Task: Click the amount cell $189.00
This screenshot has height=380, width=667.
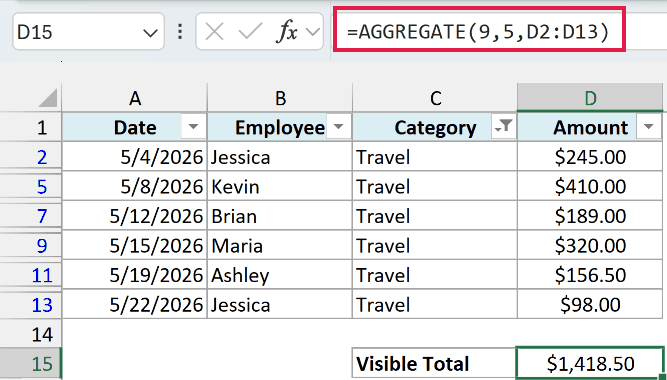Action: [x=590, y=216]
